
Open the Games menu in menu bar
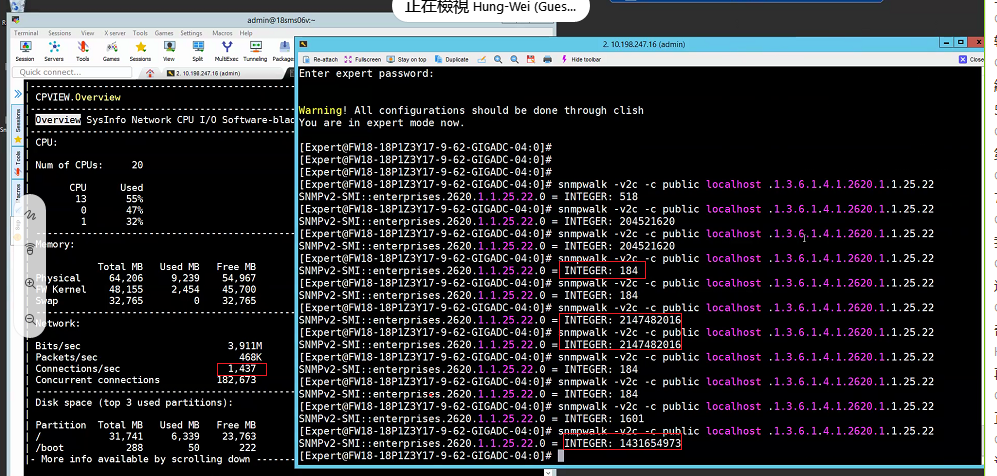[x=164, y=33]
